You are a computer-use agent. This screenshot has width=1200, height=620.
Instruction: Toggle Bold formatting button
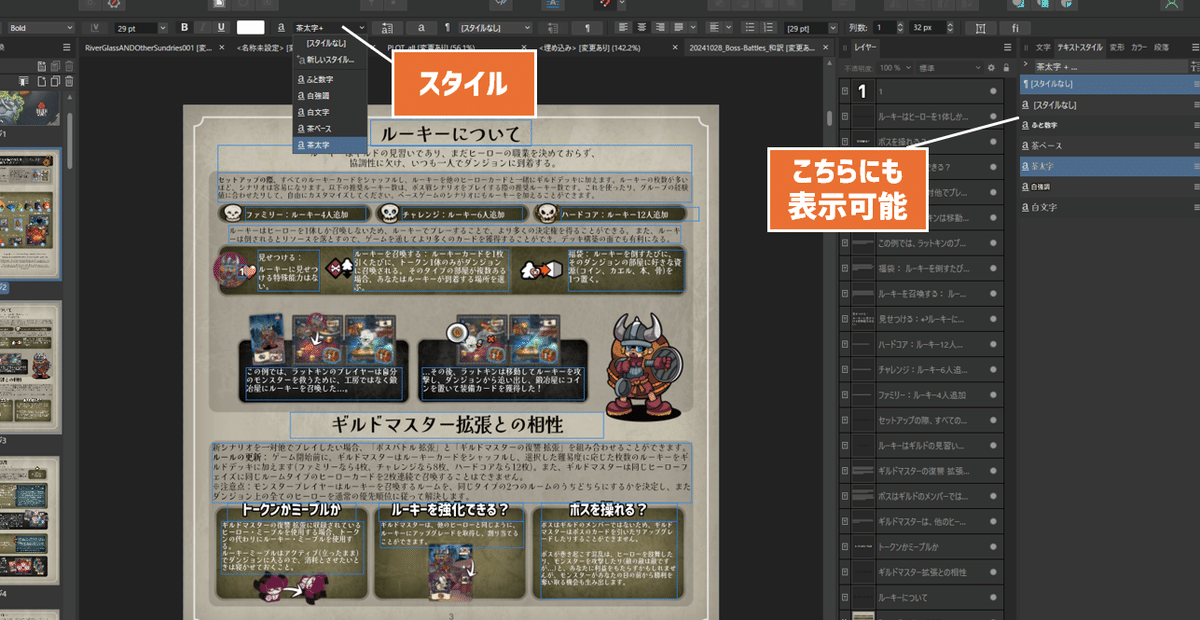click(184, 28)
